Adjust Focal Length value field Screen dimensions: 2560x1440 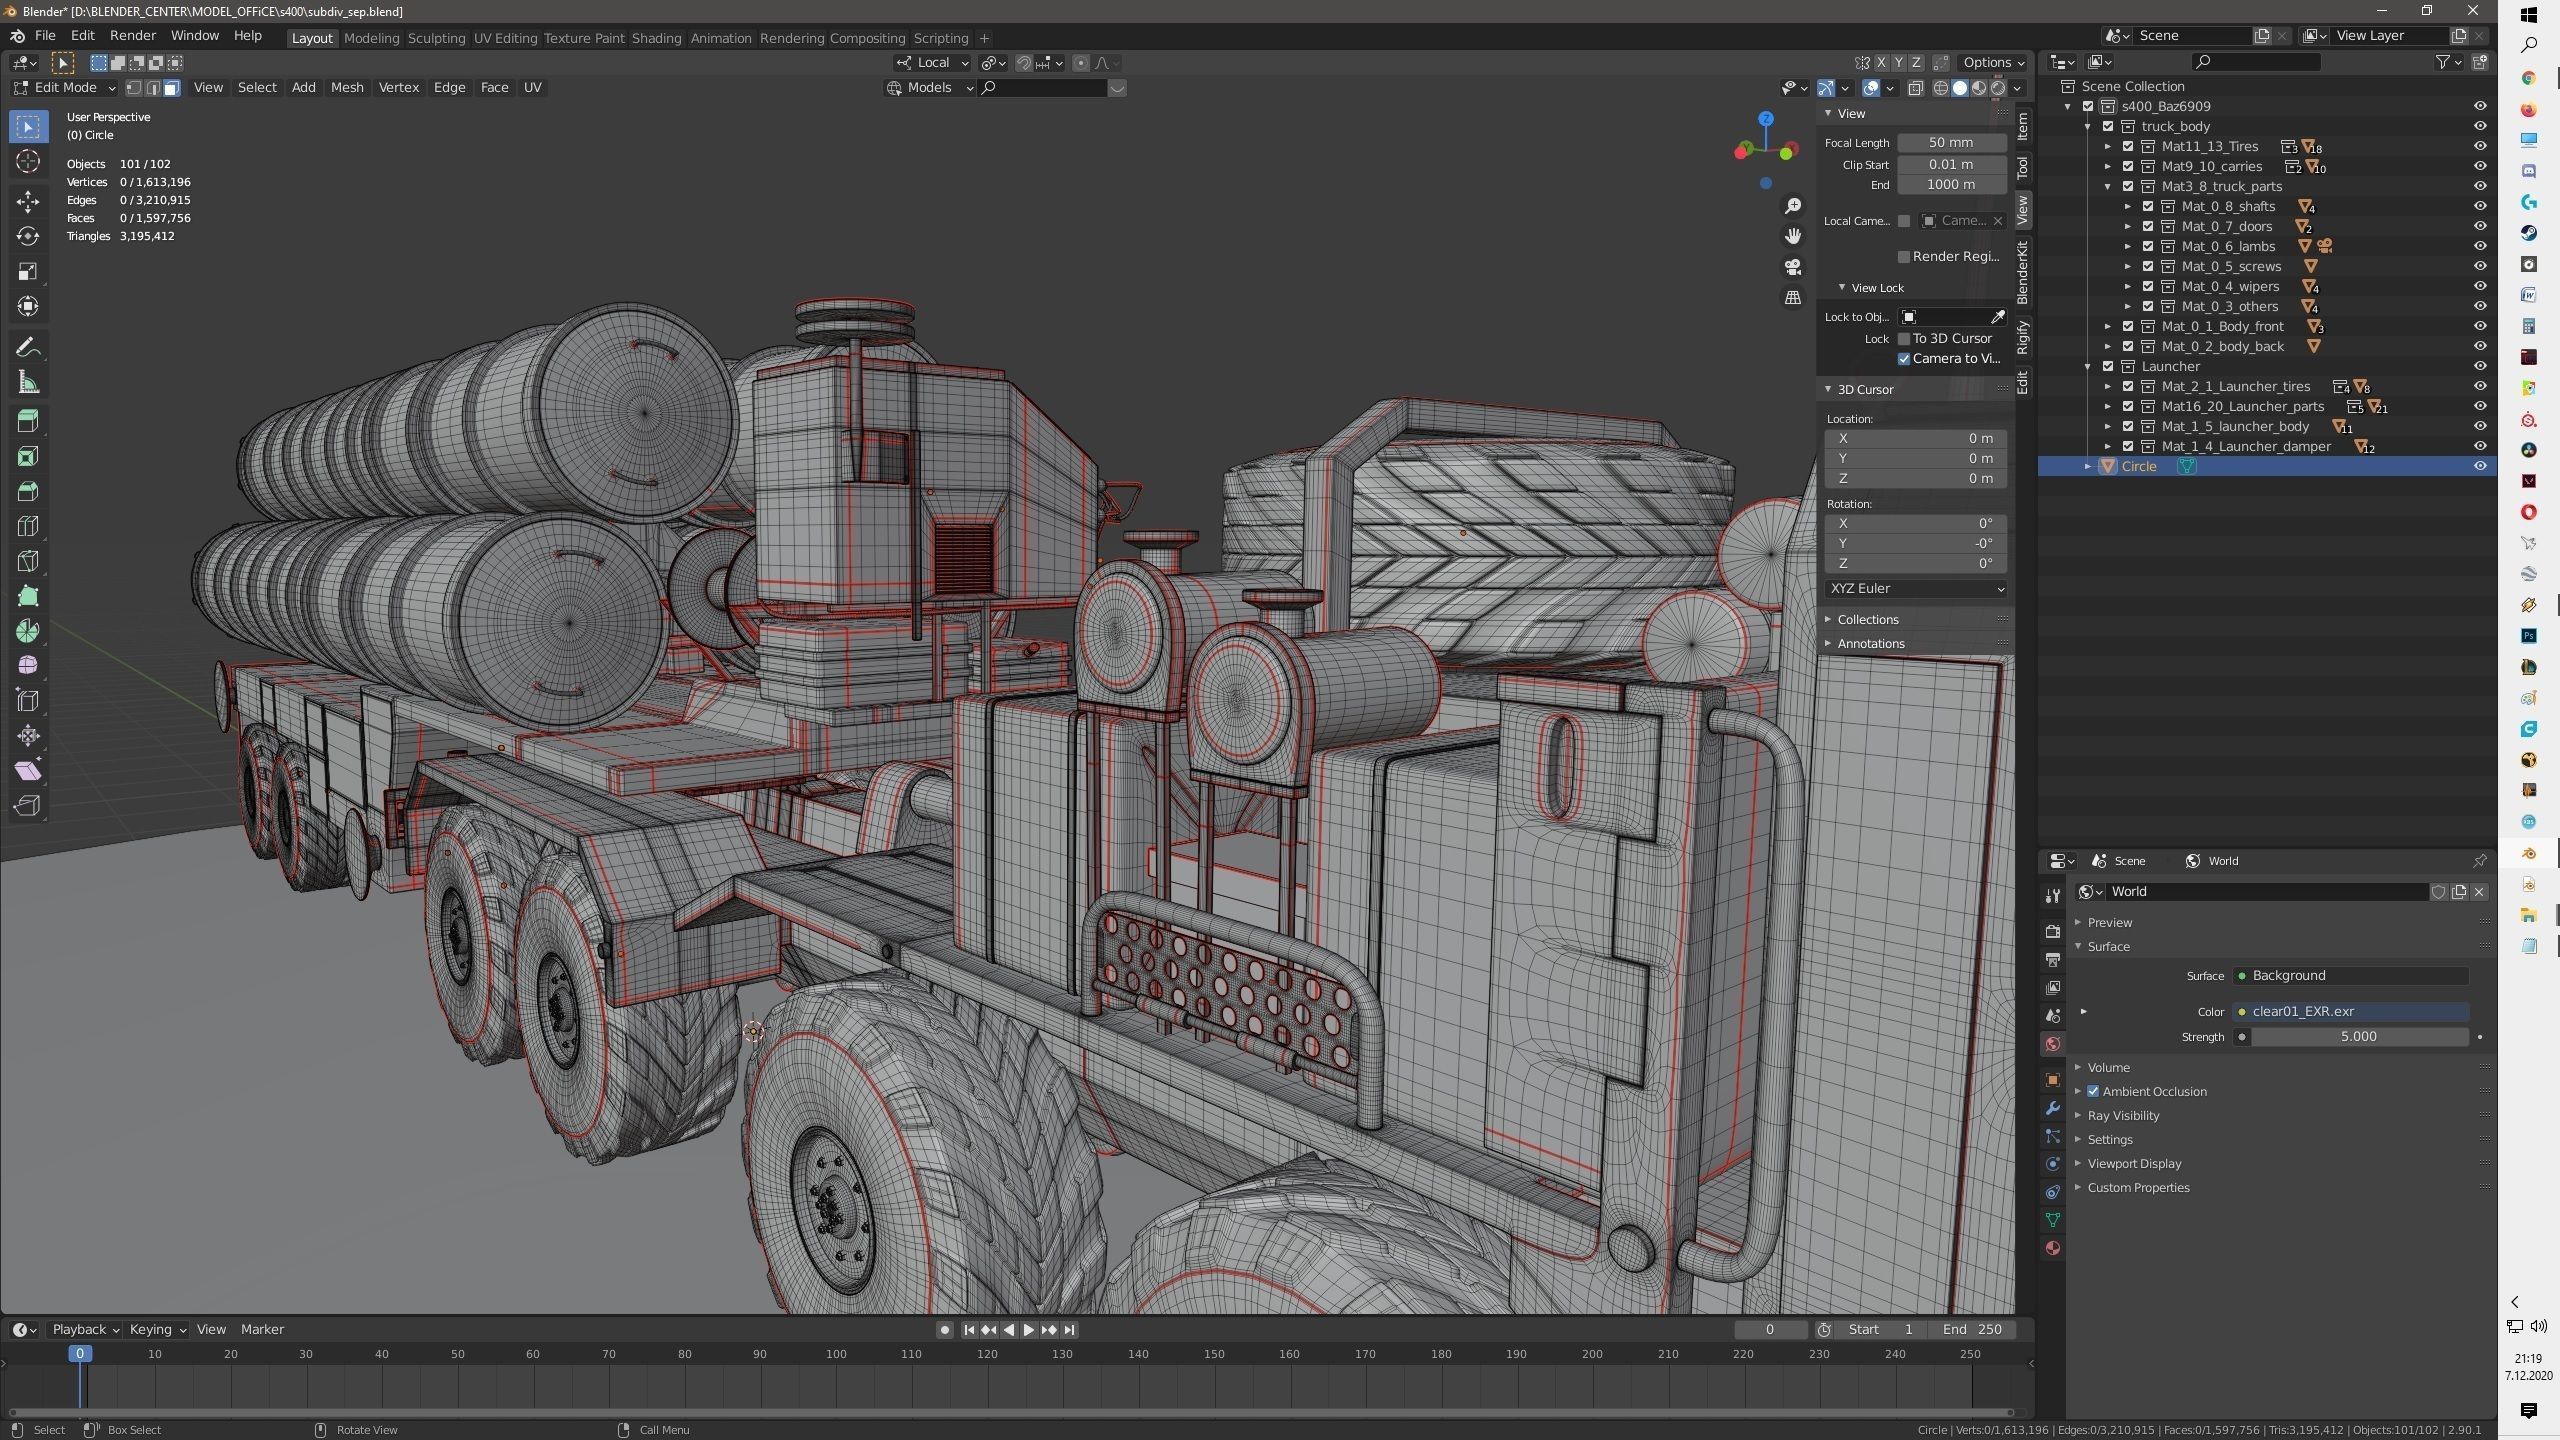[x=1951, y=143]
